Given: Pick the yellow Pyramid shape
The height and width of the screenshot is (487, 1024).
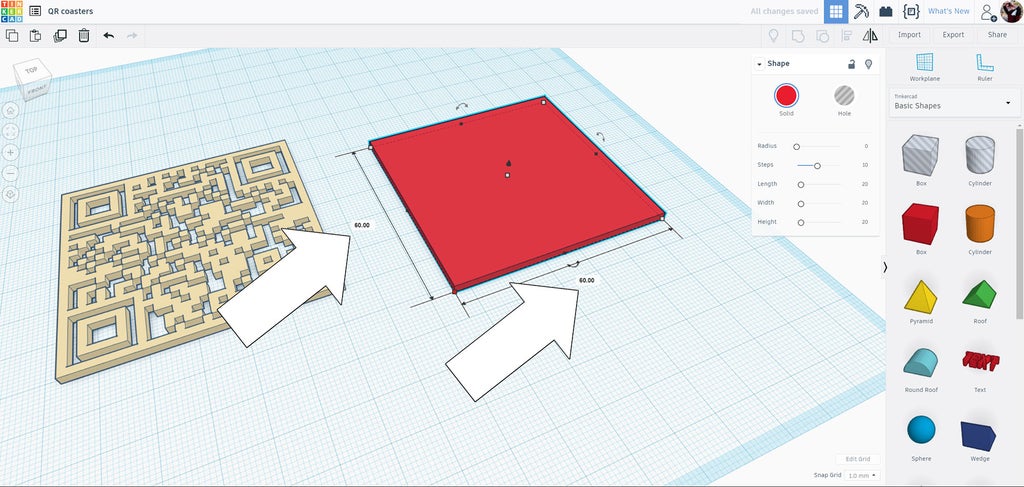Looking at the screenshot, I should click(921, 297).
